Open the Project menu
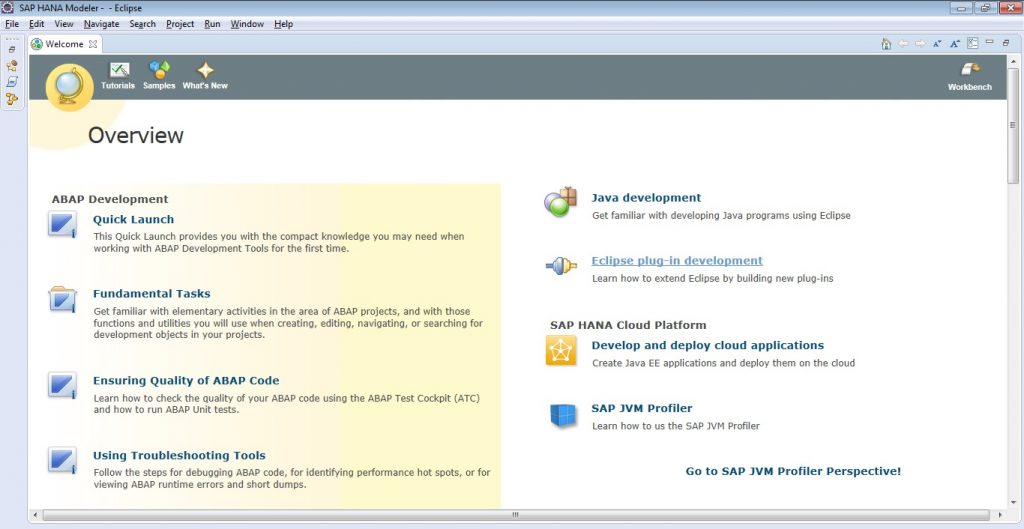The width and height of the screenshot is (1024, 529). [180, 24]
